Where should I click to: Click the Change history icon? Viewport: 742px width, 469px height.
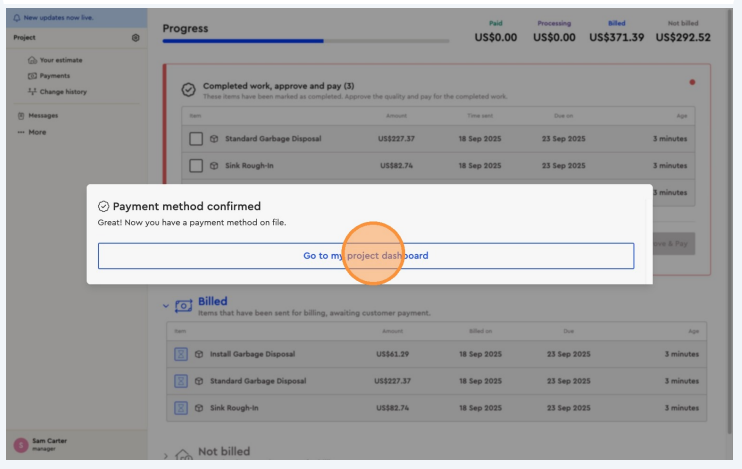point(32,92)
